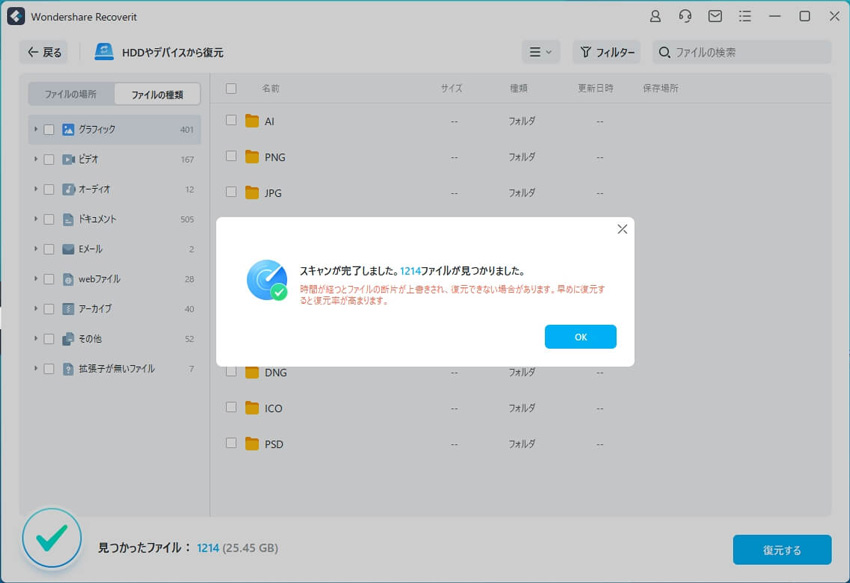Screen dimensions: 850x583
Task: Open the list menu icon in title bar
Action: [745, 17]
